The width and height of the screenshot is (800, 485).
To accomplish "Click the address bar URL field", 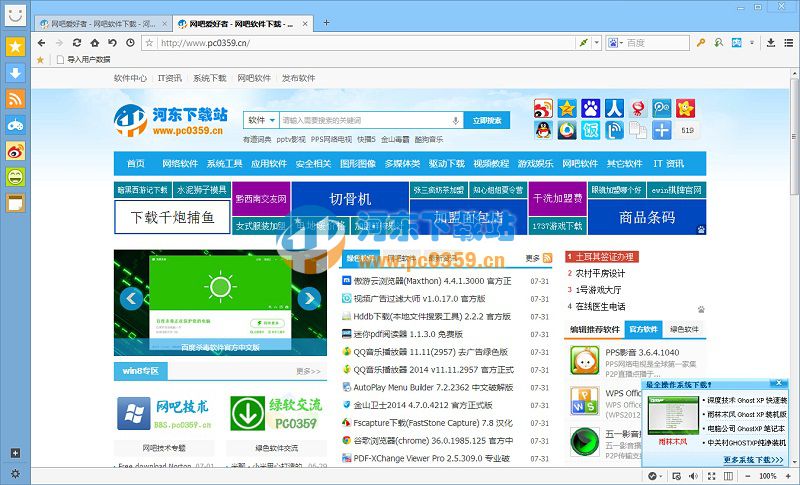I will point(365,43).
